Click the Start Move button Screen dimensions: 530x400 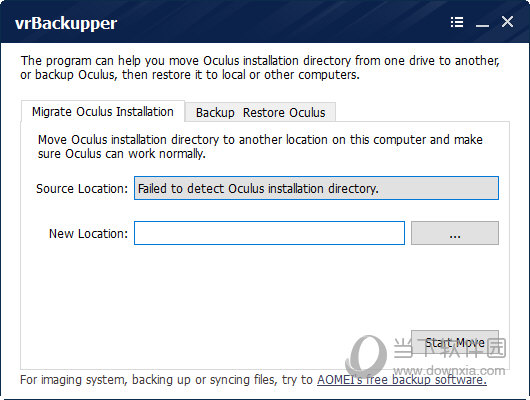(455, 342)
